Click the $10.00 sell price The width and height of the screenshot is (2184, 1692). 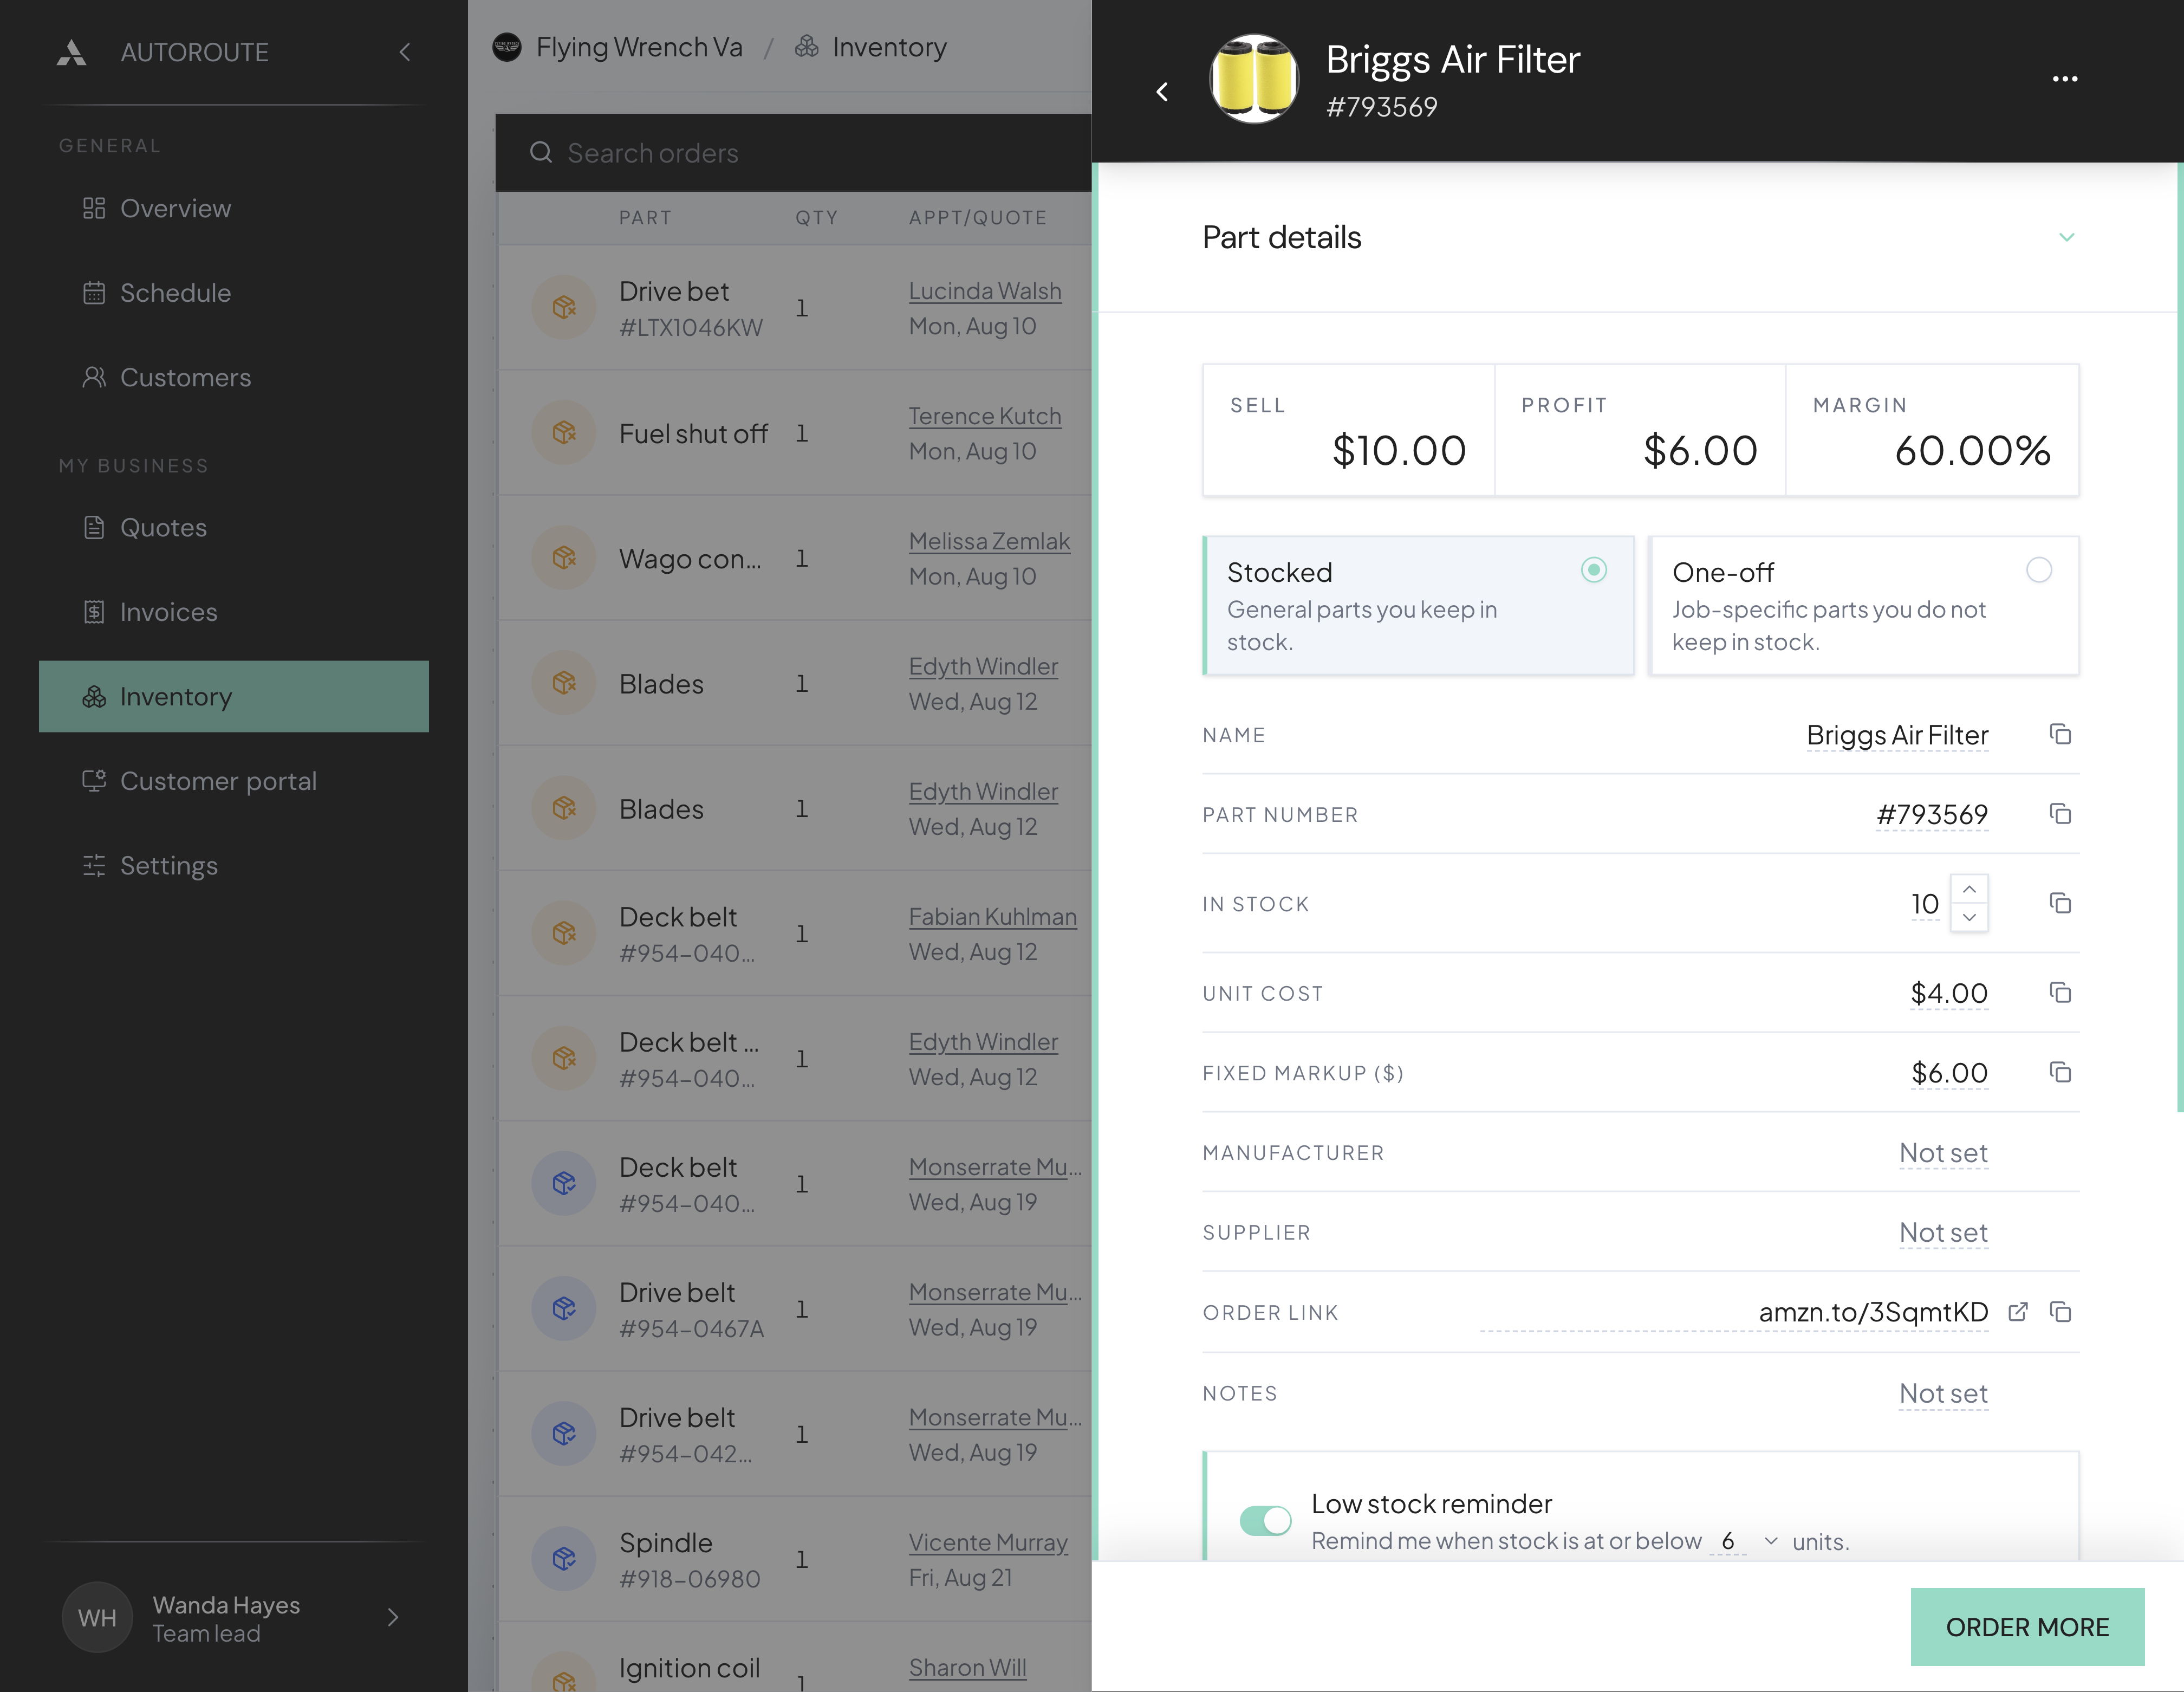point(1399,450)
